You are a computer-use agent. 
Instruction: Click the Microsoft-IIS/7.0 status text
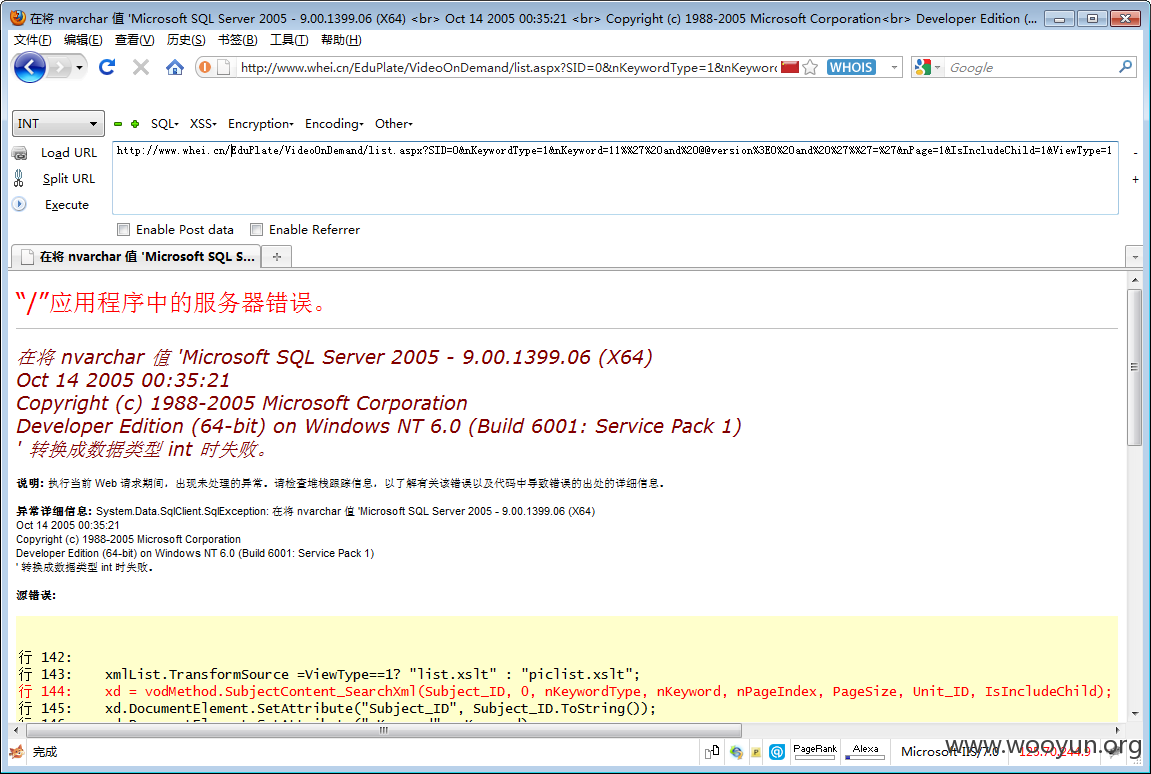950,751
